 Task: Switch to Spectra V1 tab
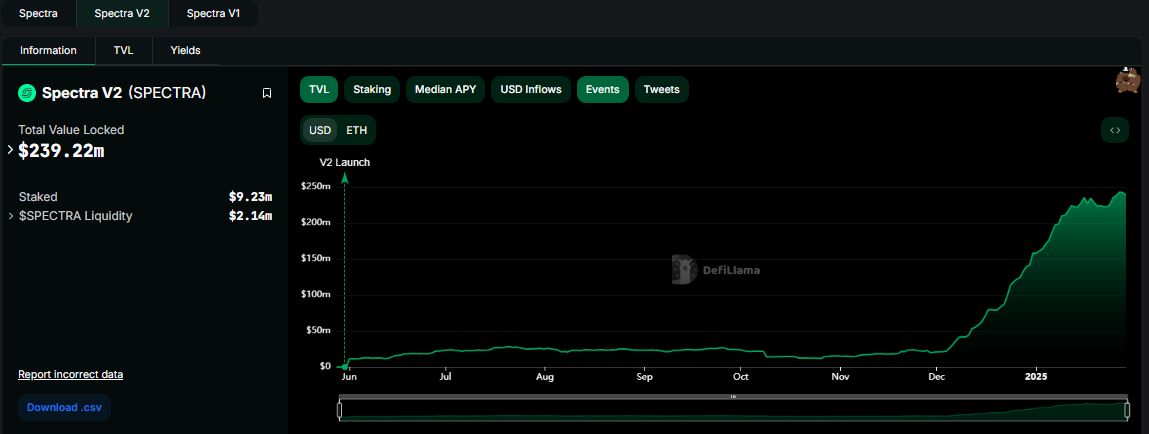[x=213, y=13]
